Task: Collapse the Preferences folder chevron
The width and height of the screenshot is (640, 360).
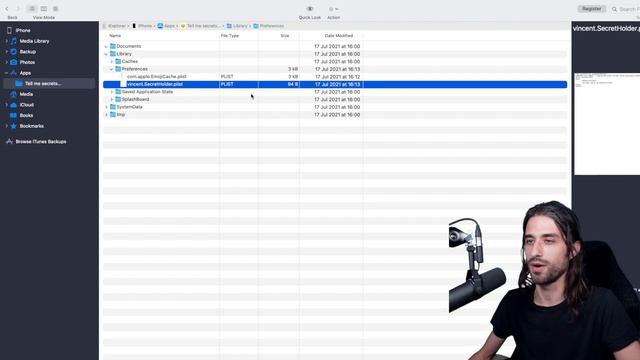Action: click(x=111, y=69)
